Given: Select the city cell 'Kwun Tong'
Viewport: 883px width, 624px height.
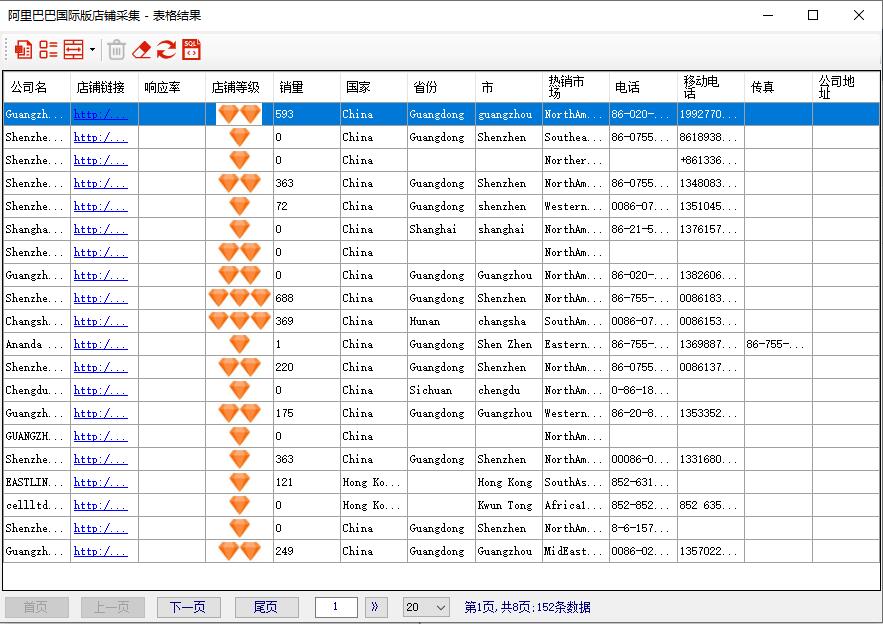Looking at the screenshot, I should (x=509, y=505).
